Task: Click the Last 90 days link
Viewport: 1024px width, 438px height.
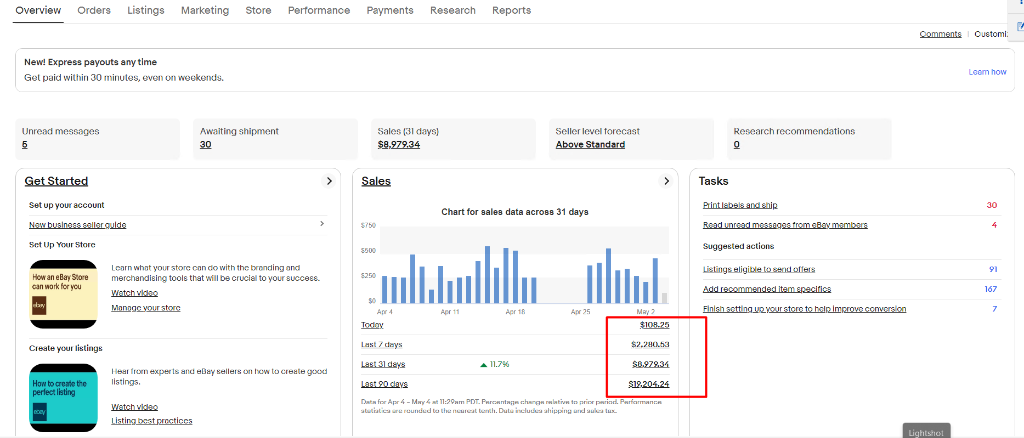Action: pyautogui.click(x=385, y=384)
